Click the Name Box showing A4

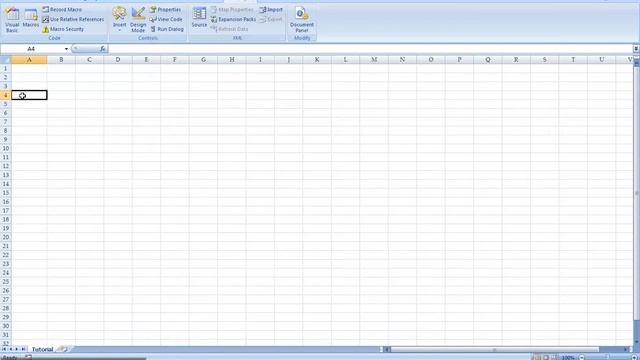[32, 49]
